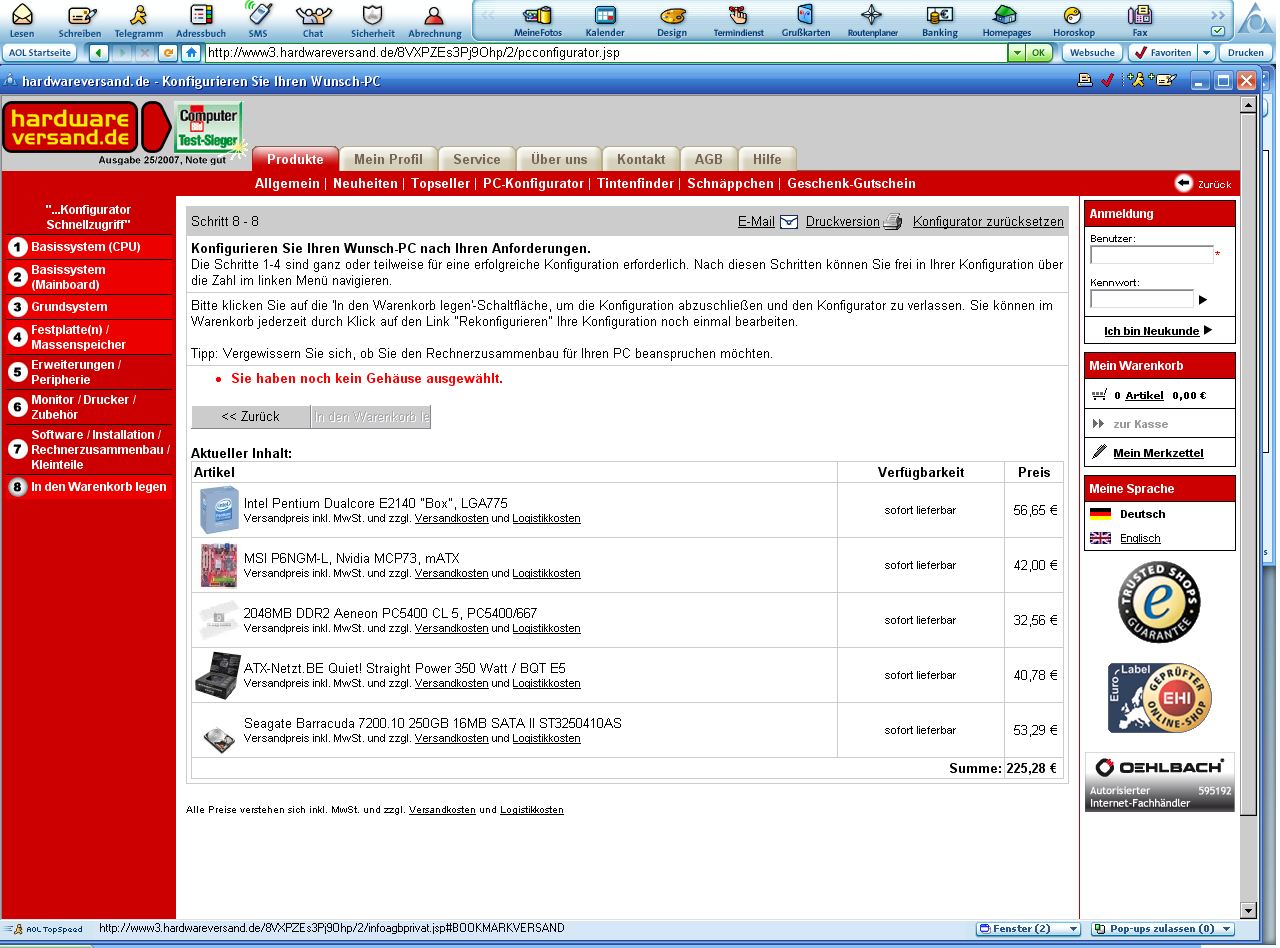Open Schnäppchen submenu item

coord(730,184)
